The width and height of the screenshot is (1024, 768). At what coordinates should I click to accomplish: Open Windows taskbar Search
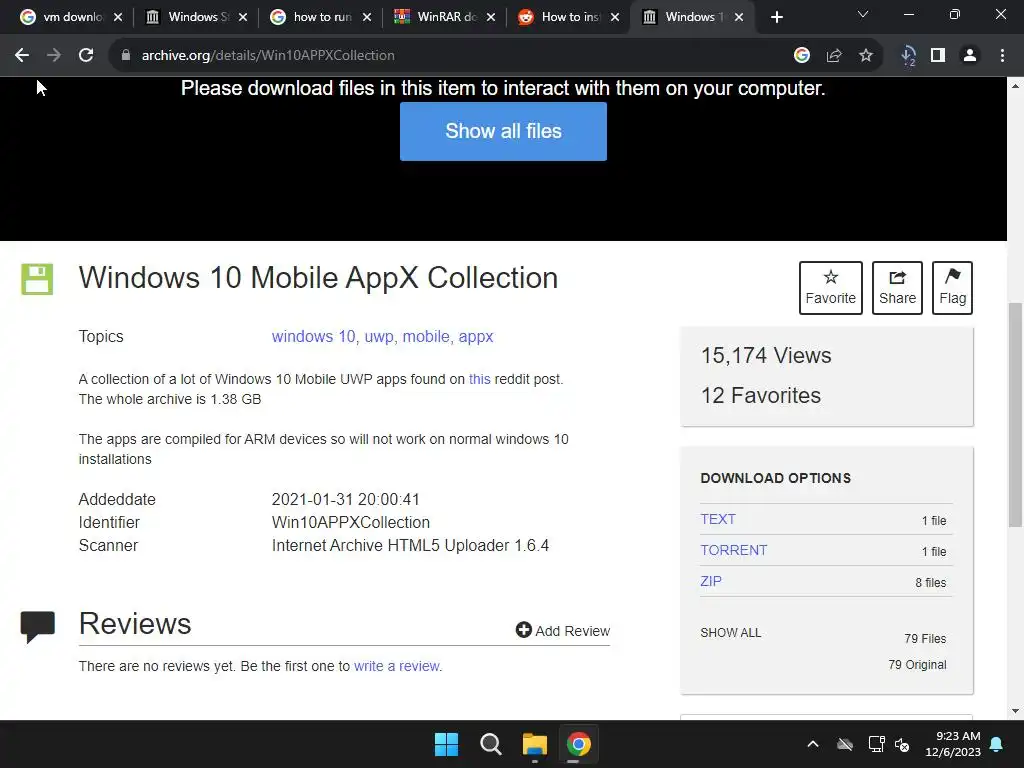tap(490, 744)
